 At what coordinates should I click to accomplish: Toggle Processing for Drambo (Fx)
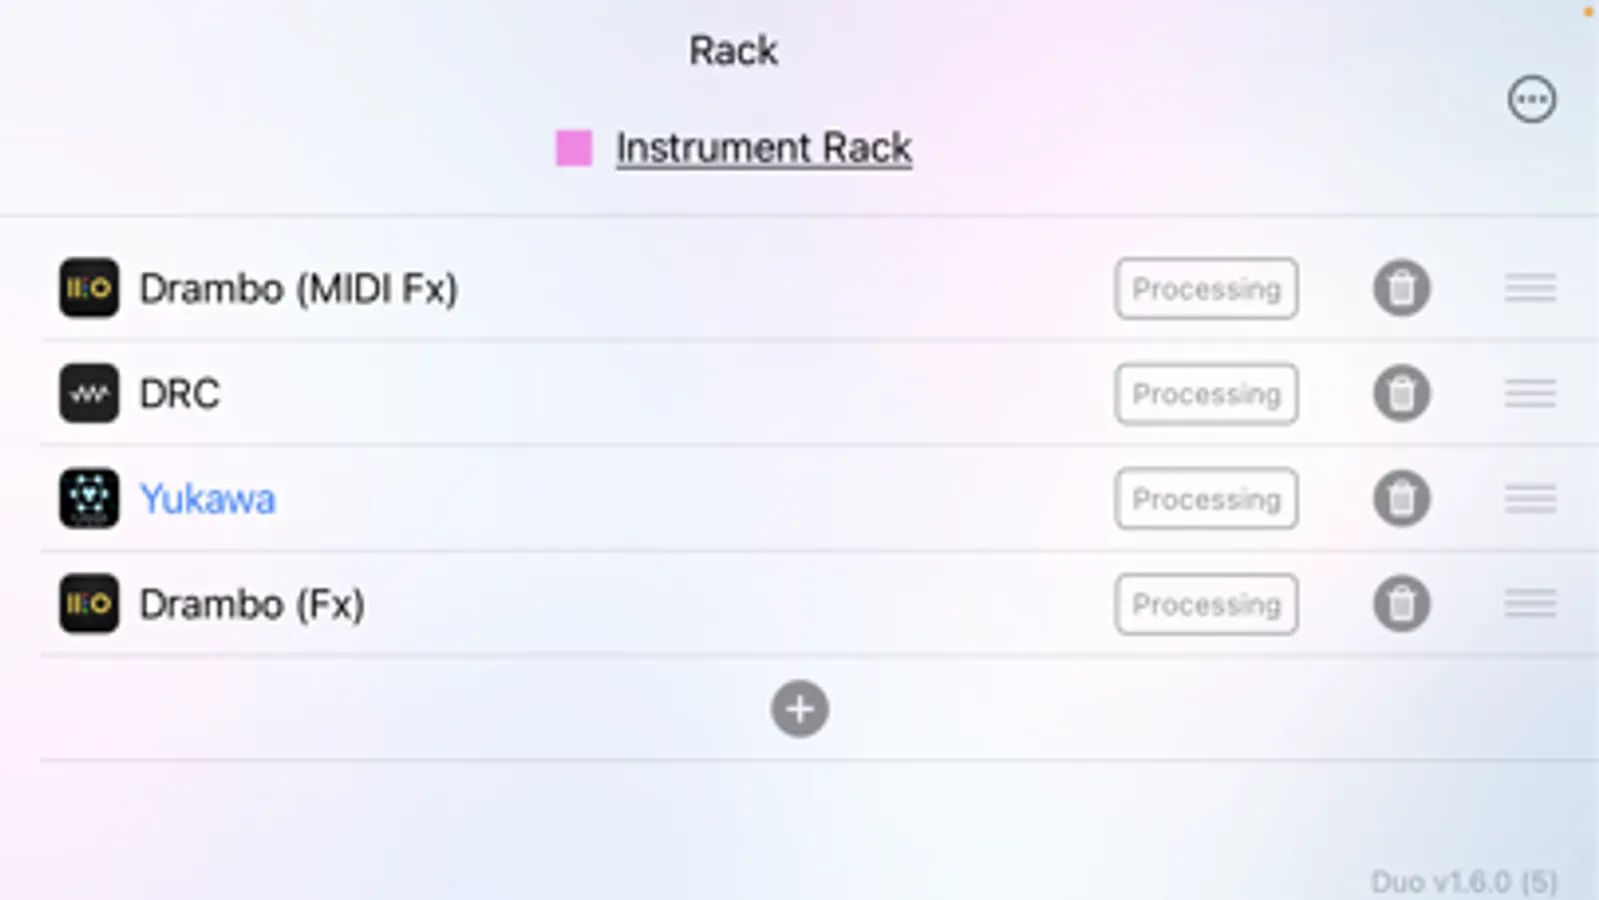[x=1206, y=604]
